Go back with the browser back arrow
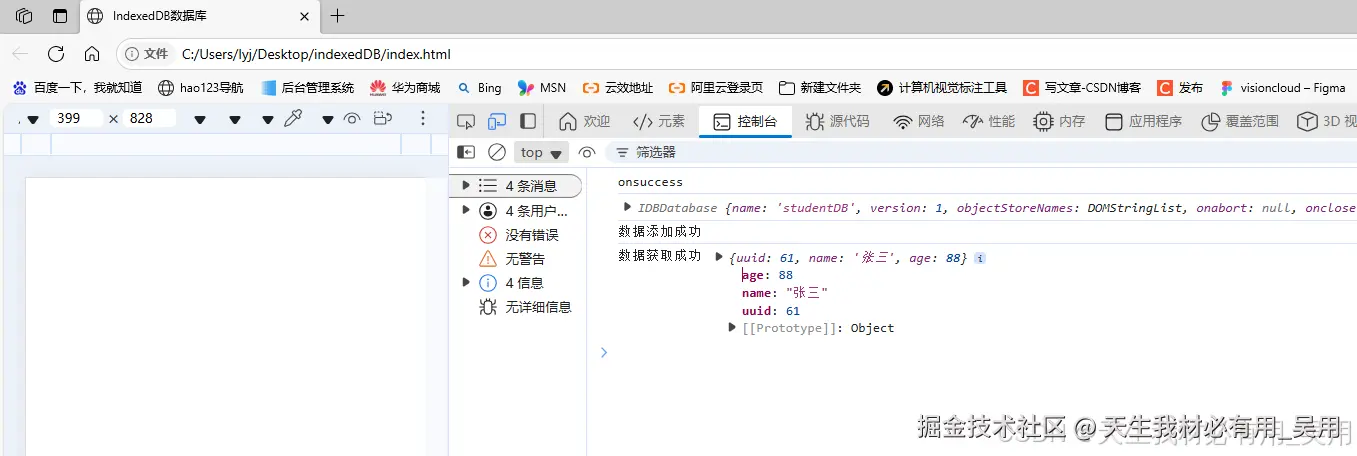This screenshot has height=456, width=1357. [20, 54]
